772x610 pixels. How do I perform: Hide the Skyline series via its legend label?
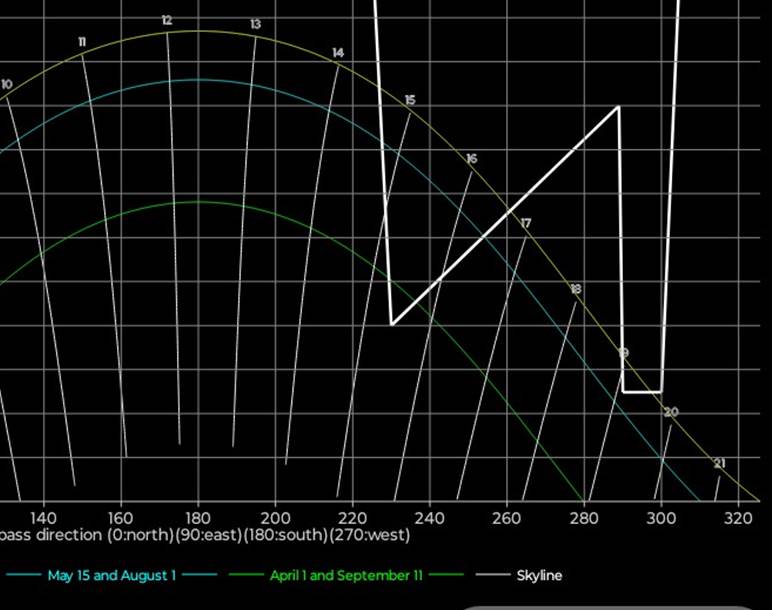pyautogui.click(x=539, y=575)
